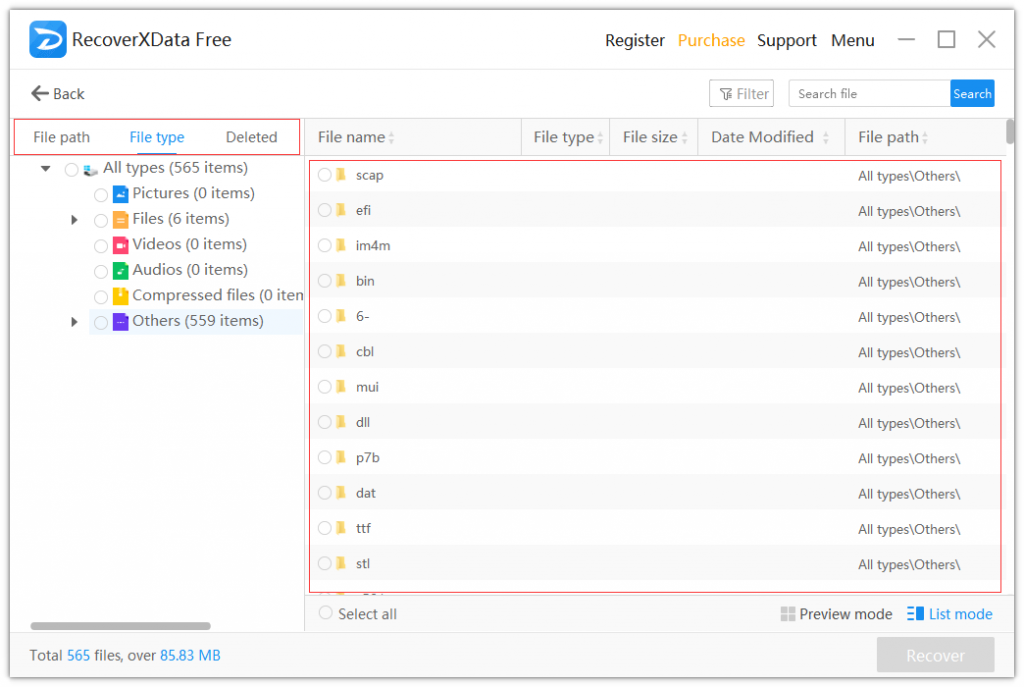Screen dimensions: 1024x687
Task: Select the All types radio button
Action: 71,168
